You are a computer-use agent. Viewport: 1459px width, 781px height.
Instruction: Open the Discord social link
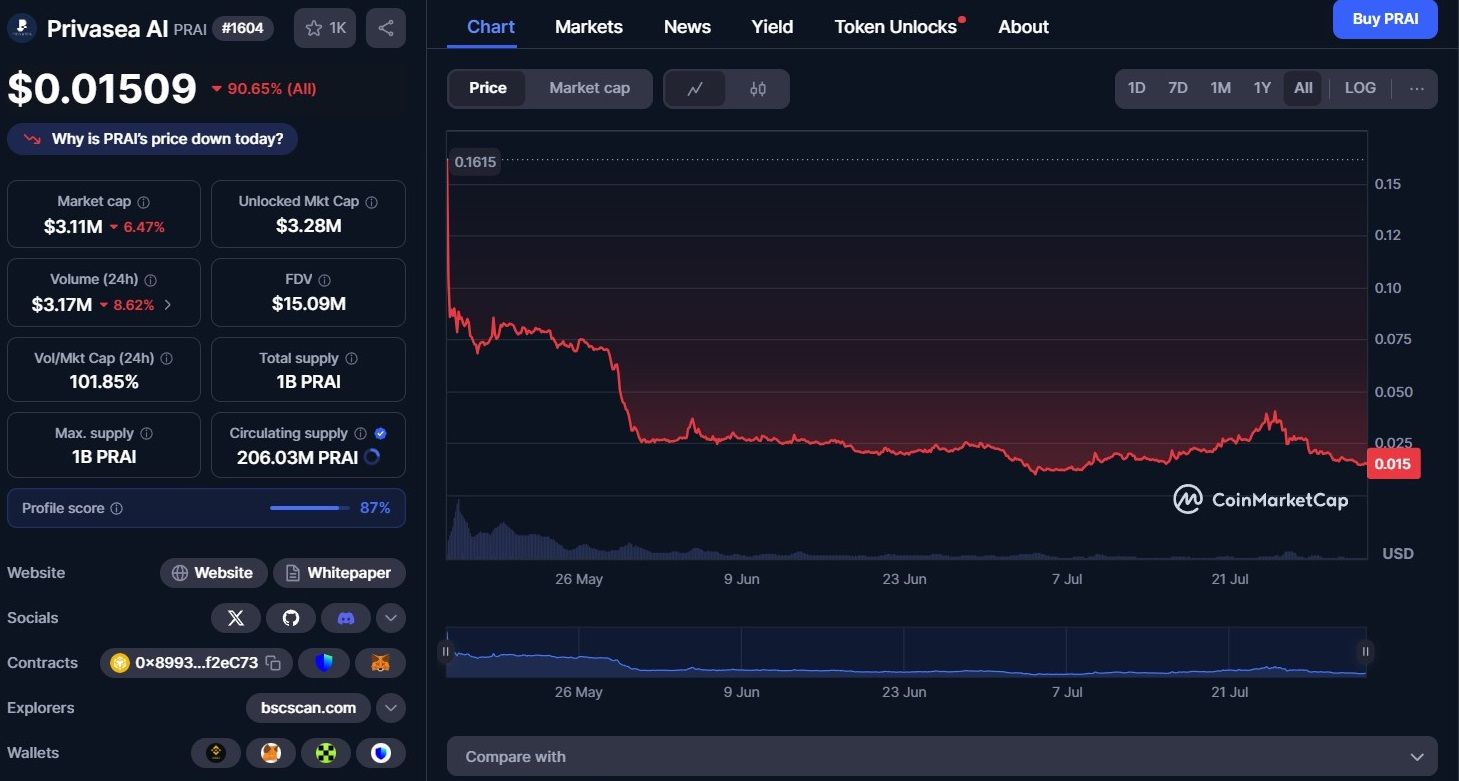point(346,618)
